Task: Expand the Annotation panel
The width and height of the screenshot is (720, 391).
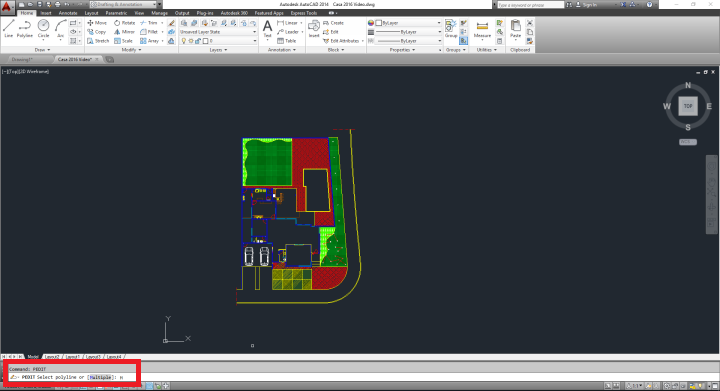Action: click(x=282, y=50)
